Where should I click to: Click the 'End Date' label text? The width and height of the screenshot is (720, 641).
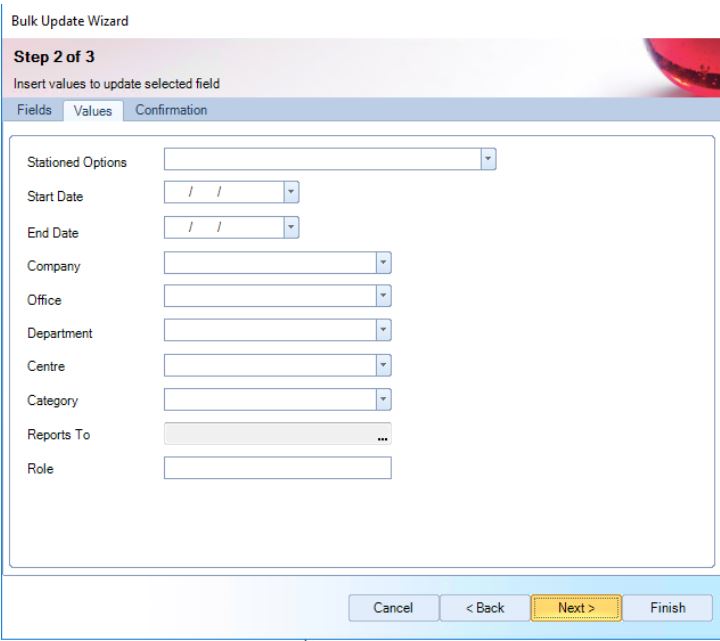point(53,233)
